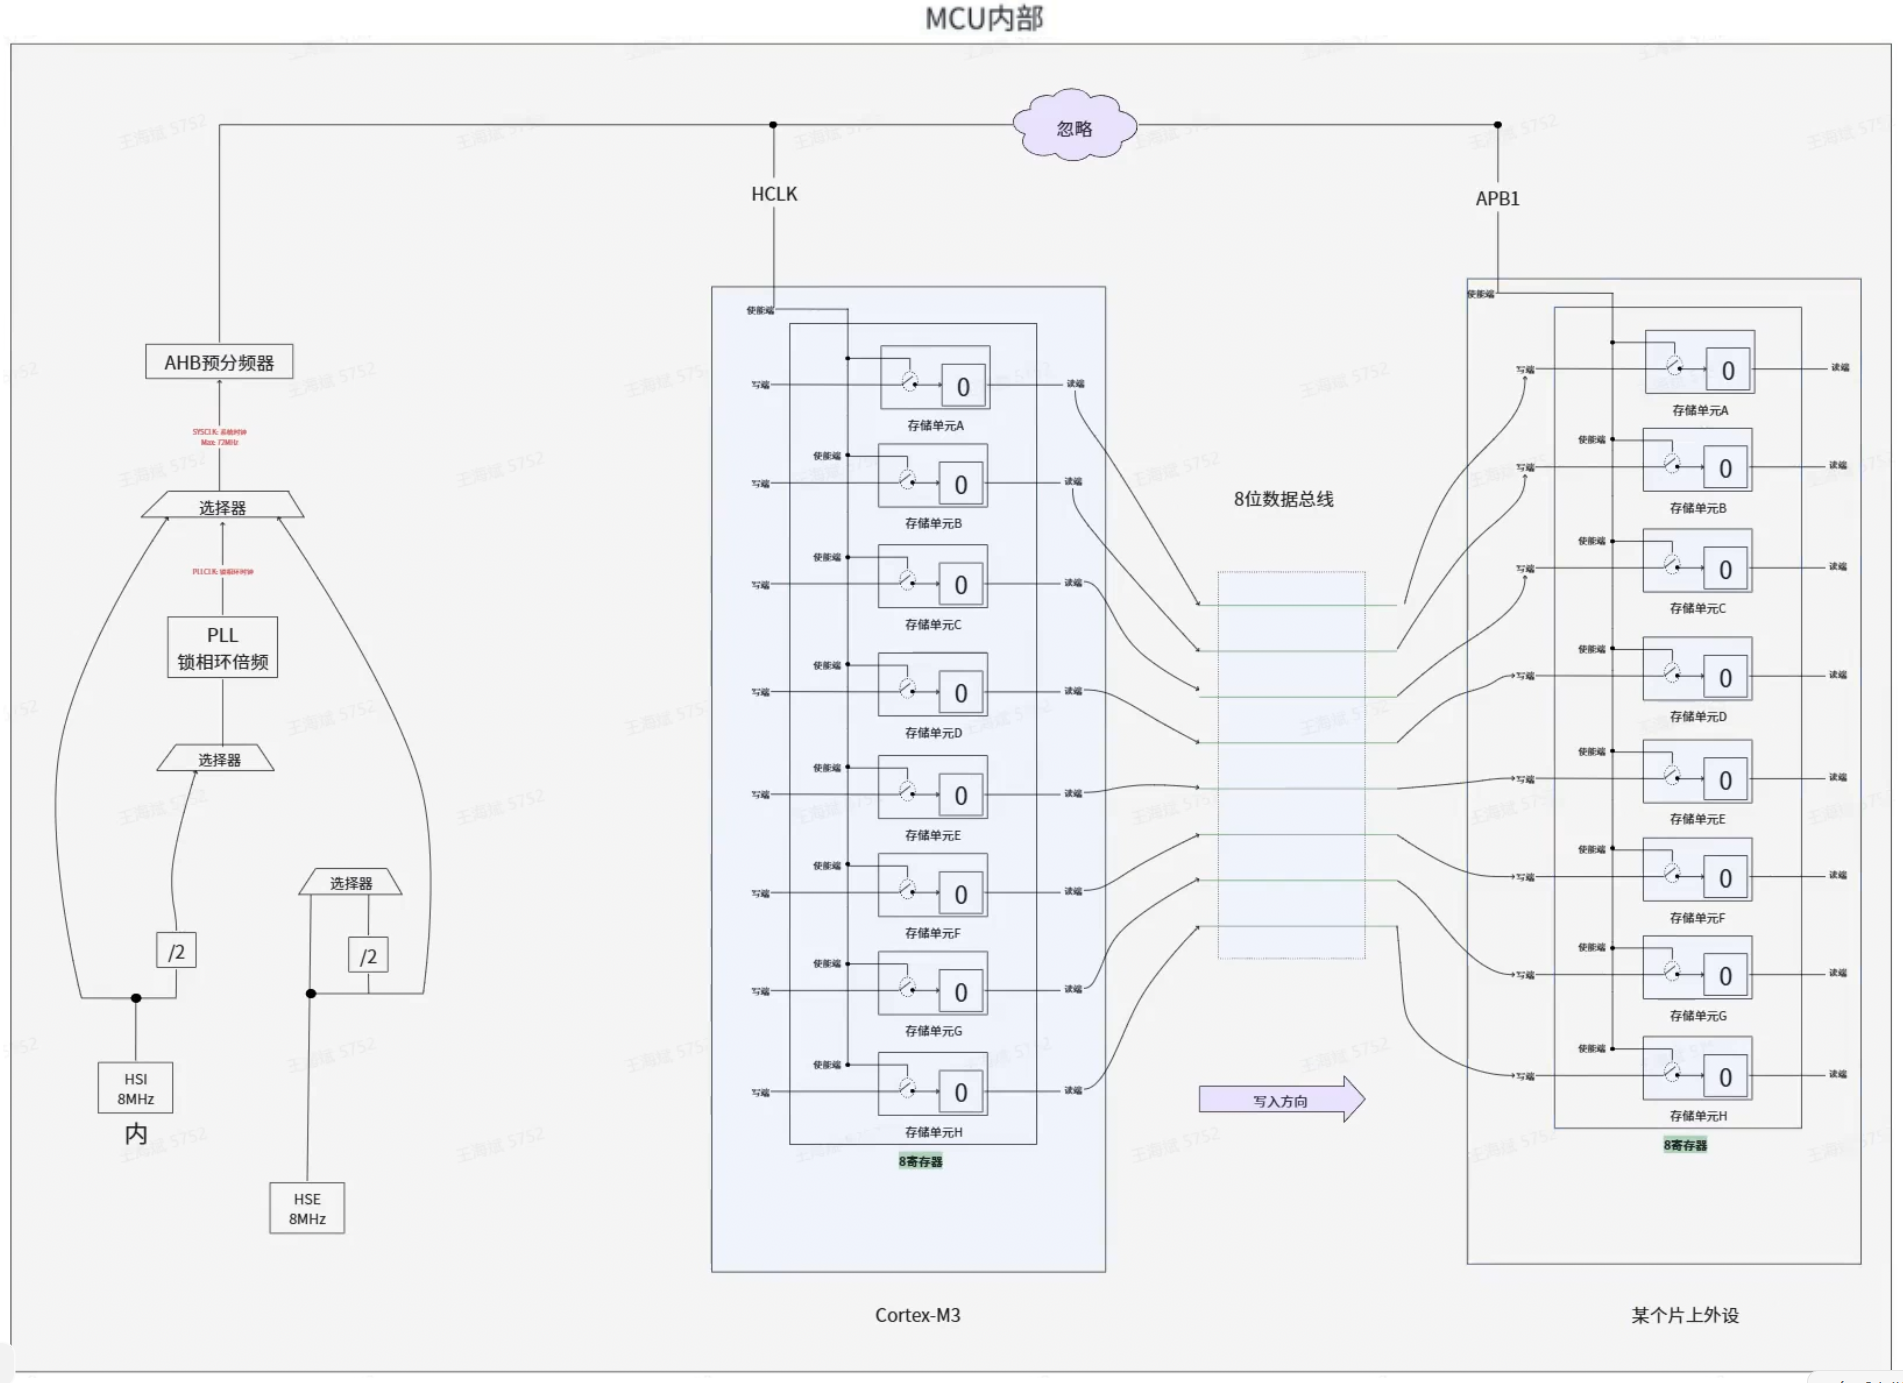Click the '写端' label of peripheral 存储单元H
Viewport: 1903px width, 1383px height.
point(1525,1076)
